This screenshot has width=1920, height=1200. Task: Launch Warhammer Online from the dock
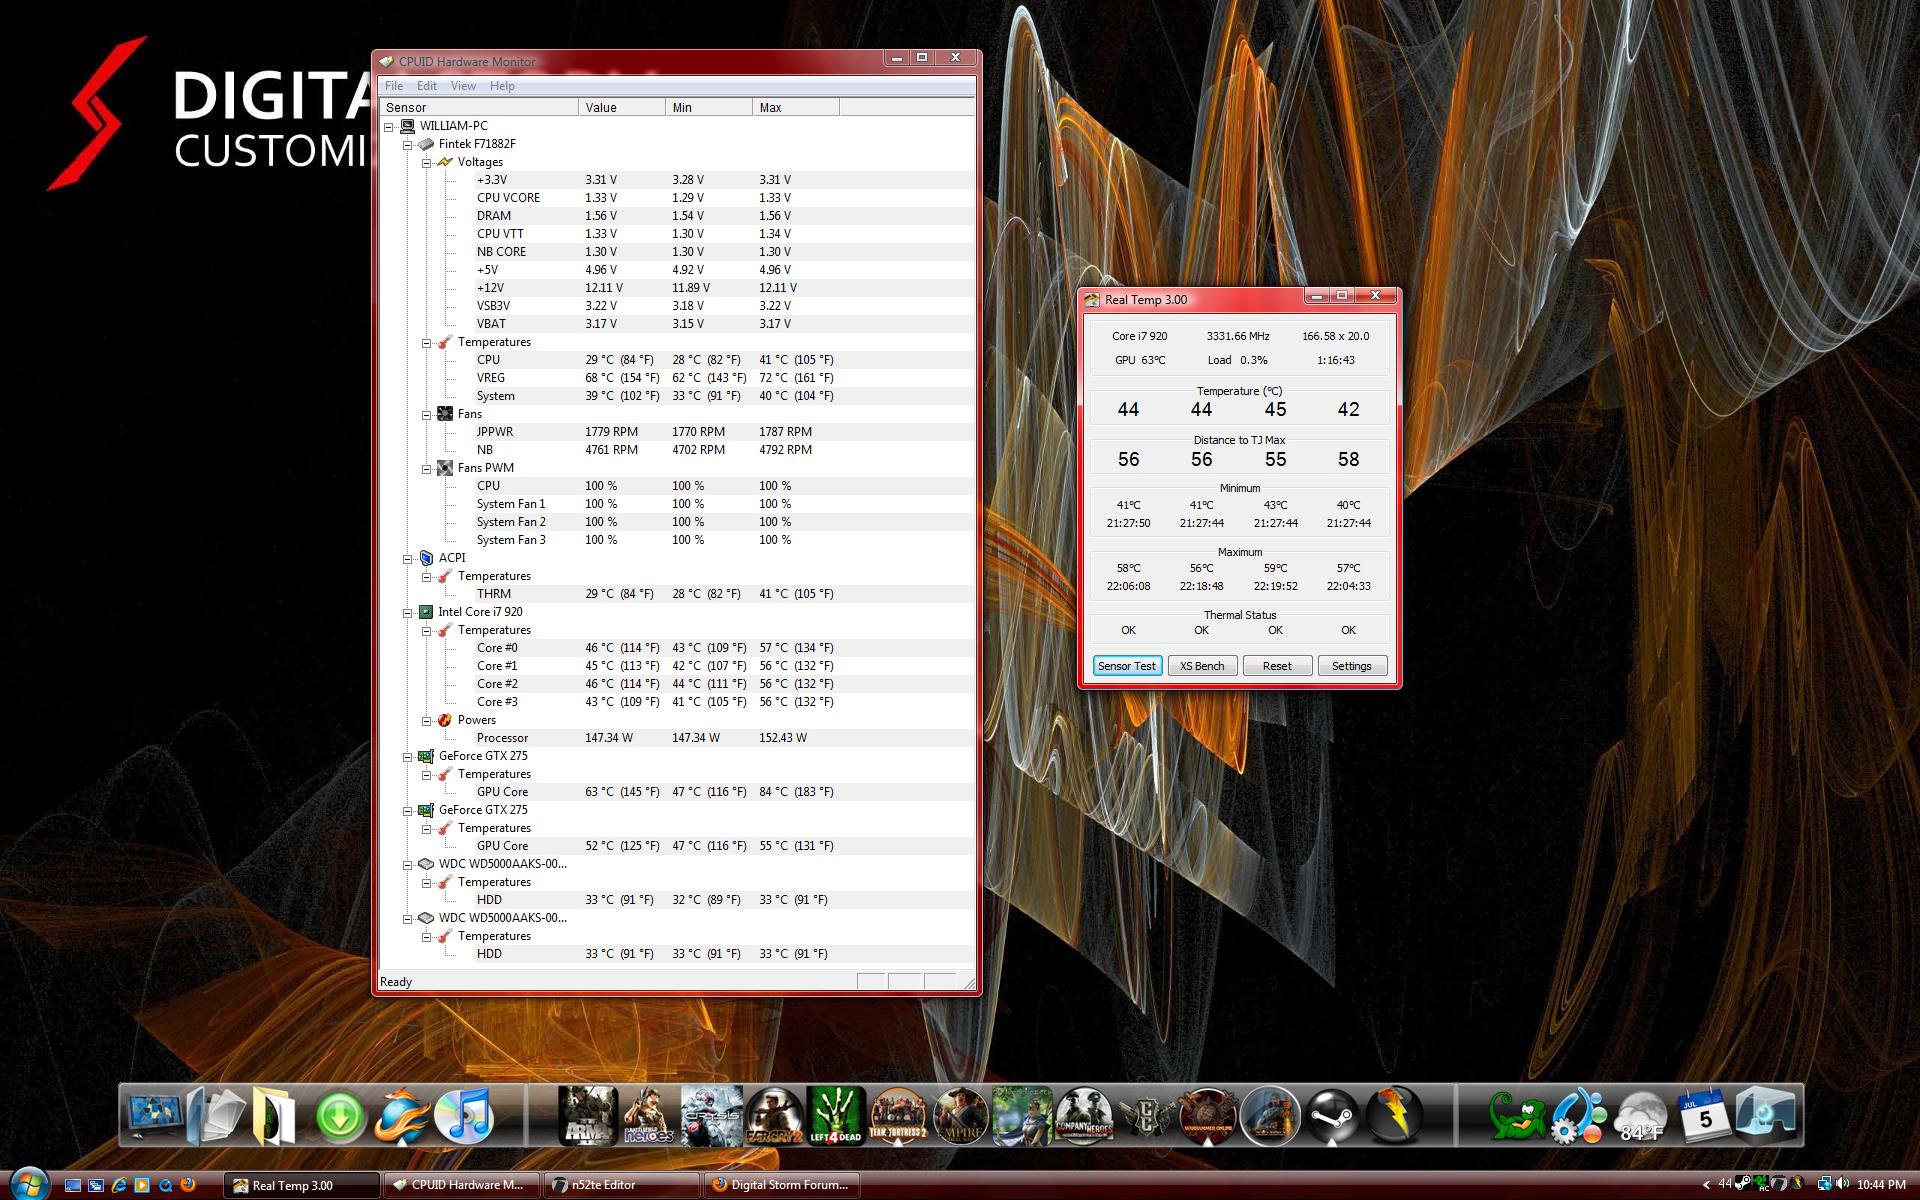point(1208,1115)
